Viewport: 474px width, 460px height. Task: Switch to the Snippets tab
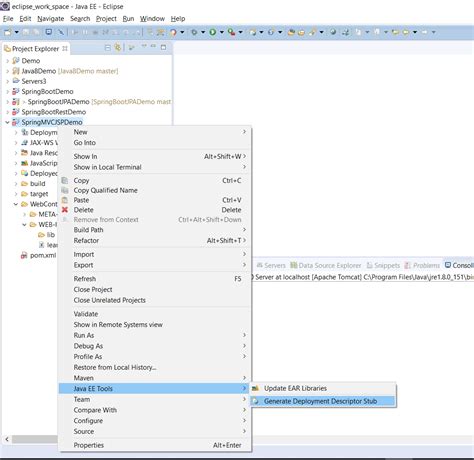pyautogui.click(x=383, y=266)
